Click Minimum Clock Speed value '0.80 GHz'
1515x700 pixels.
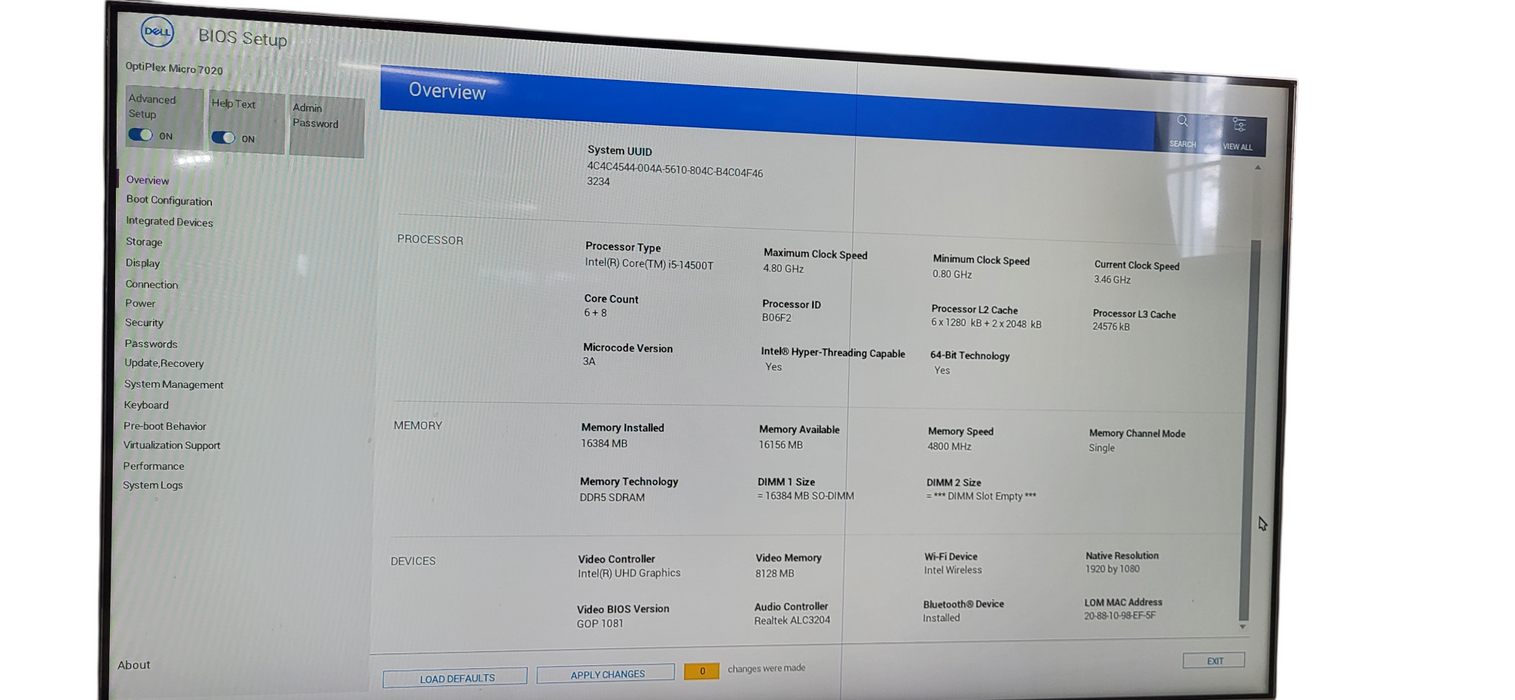click(952, 274)
